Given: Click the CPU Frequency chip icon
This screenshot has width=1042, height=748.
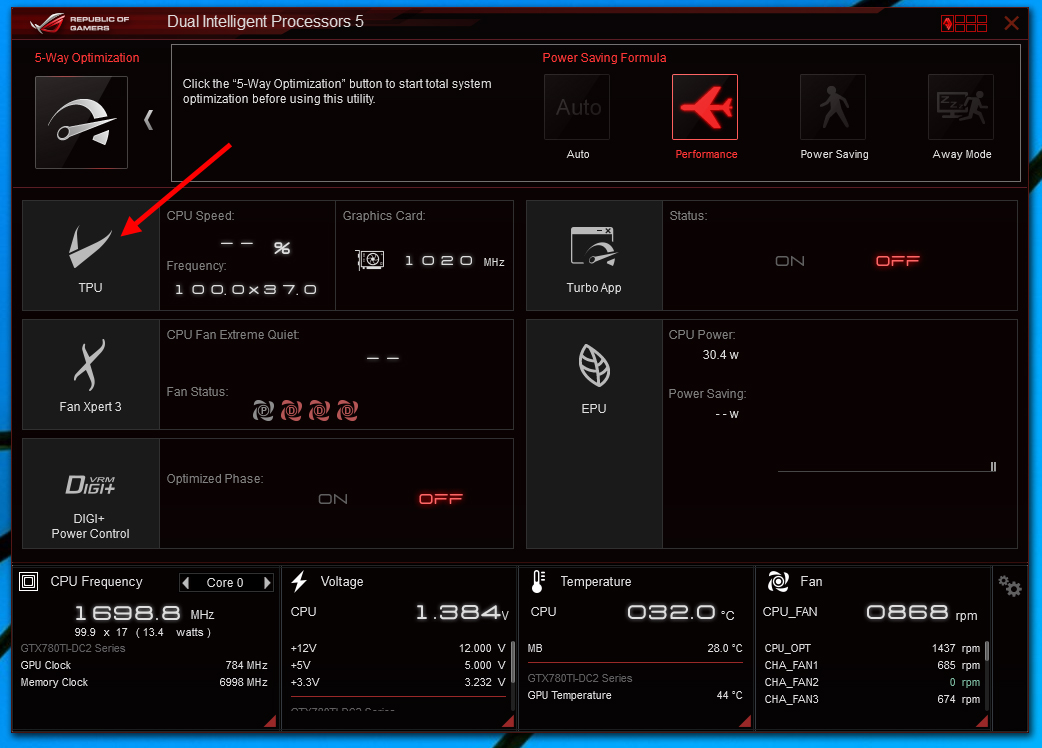Looking at the screenshot, I should point(28,582).
